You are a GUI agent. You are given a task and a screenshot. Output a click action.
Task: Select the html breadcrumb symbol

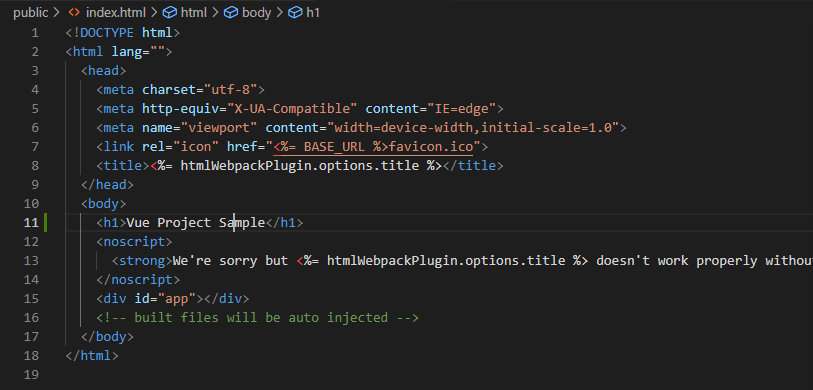193,12
